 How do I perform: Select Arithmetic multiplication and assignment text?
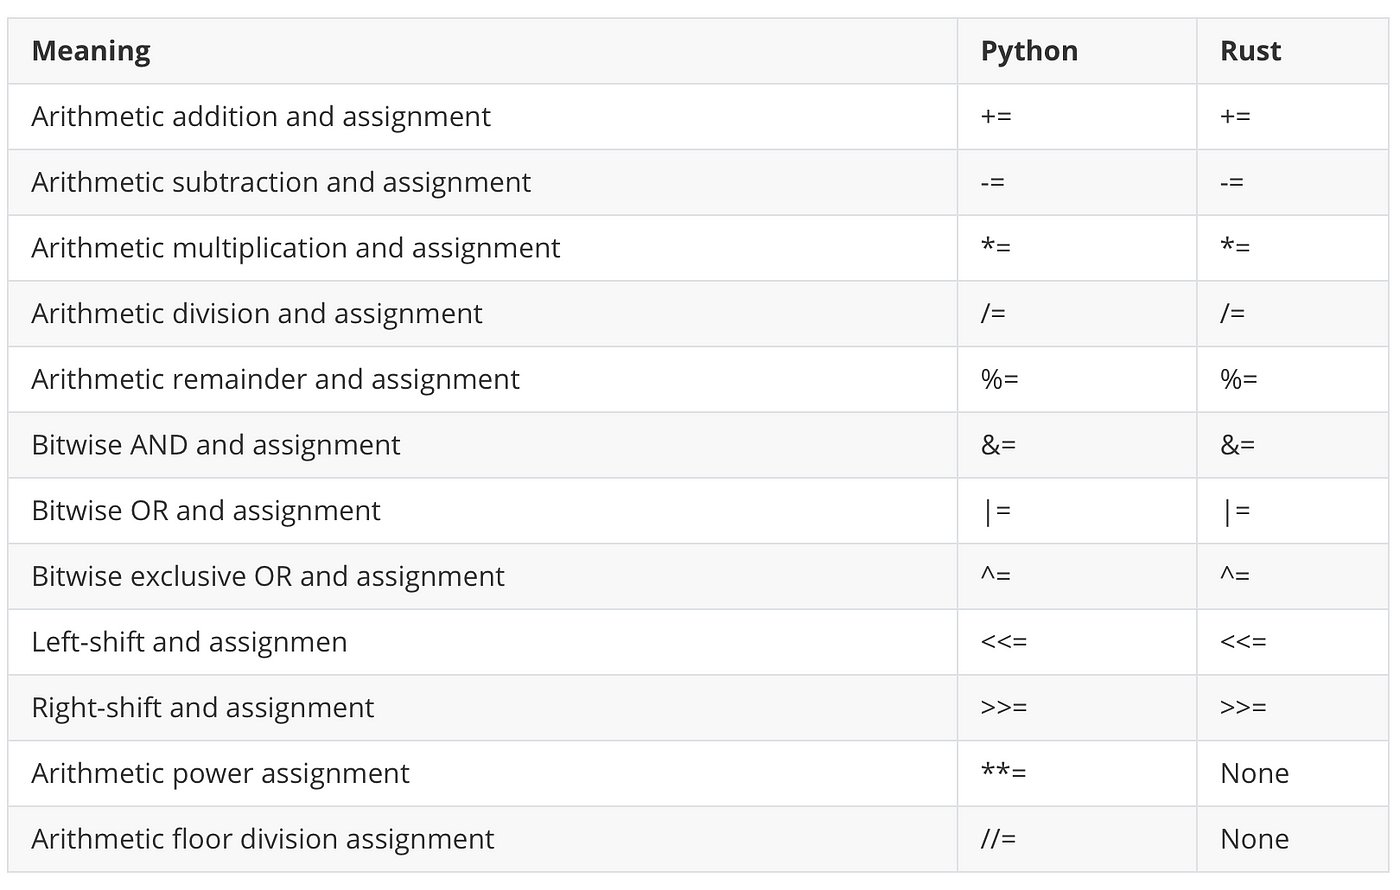pyautogui.click(x=296, y=248)
